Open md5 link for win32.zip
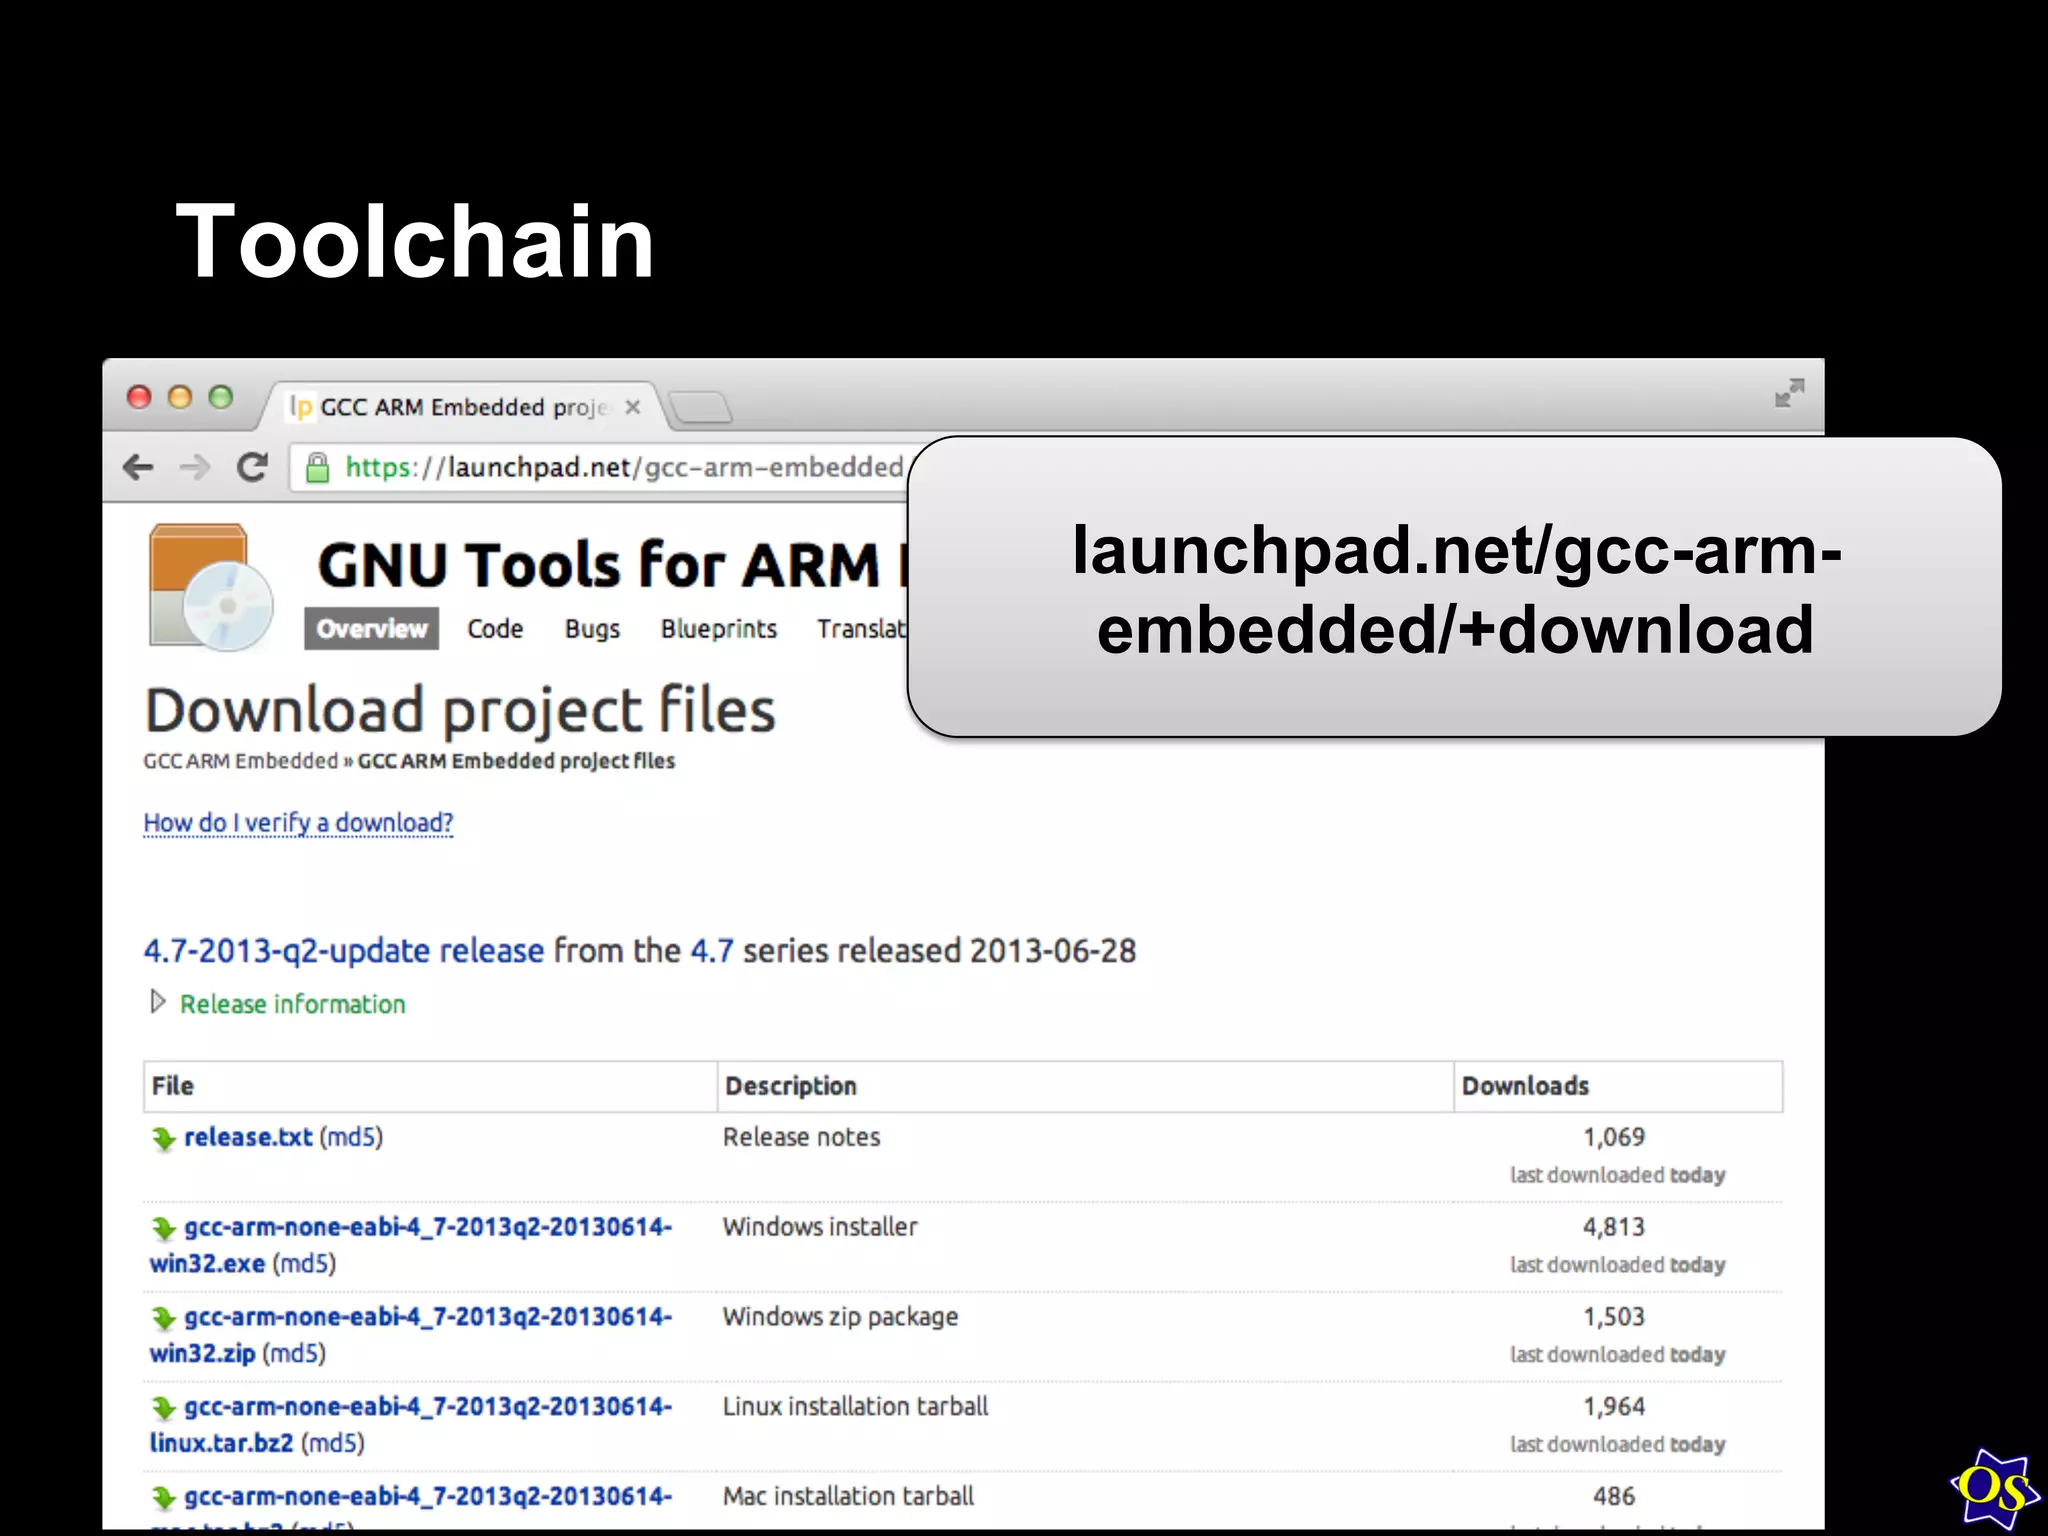Screen dimensions: 2048x1536 (x=294, y=1354)
